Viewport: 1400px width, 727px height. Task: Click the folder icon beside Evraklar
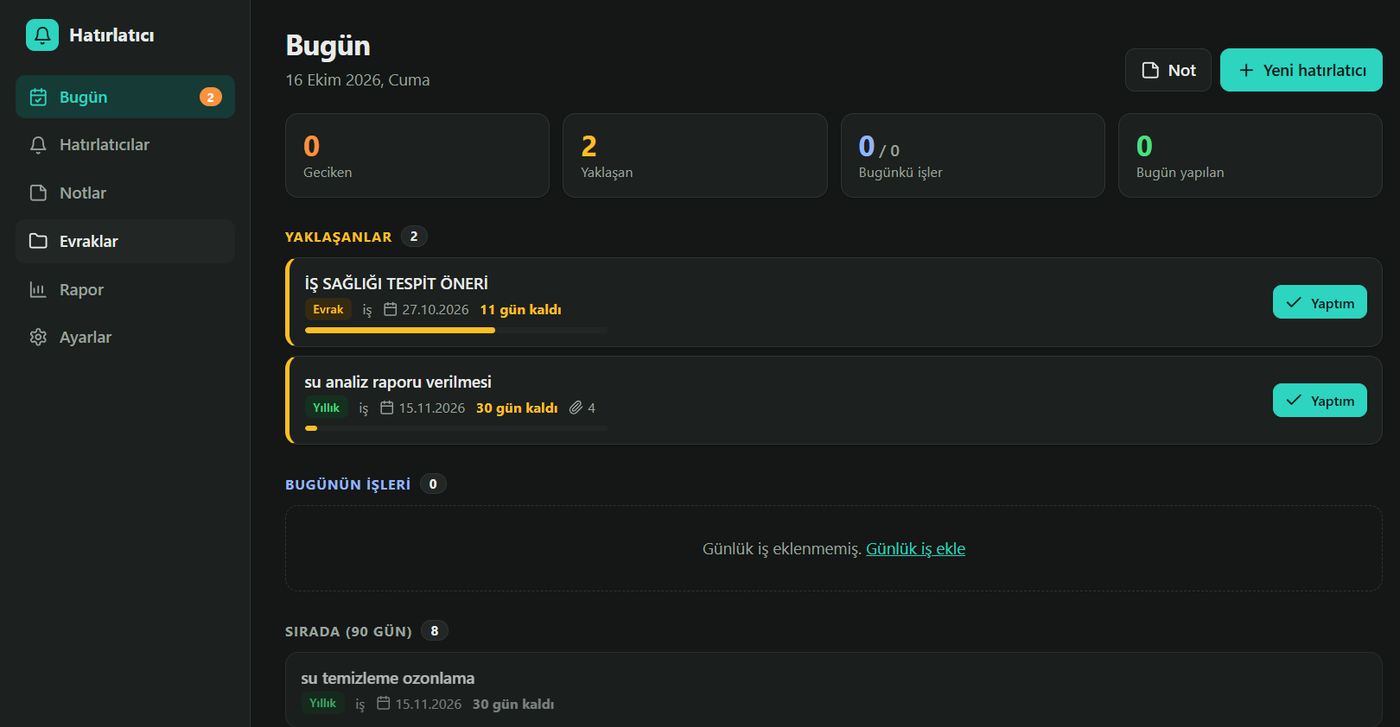[x=38, y=241]
